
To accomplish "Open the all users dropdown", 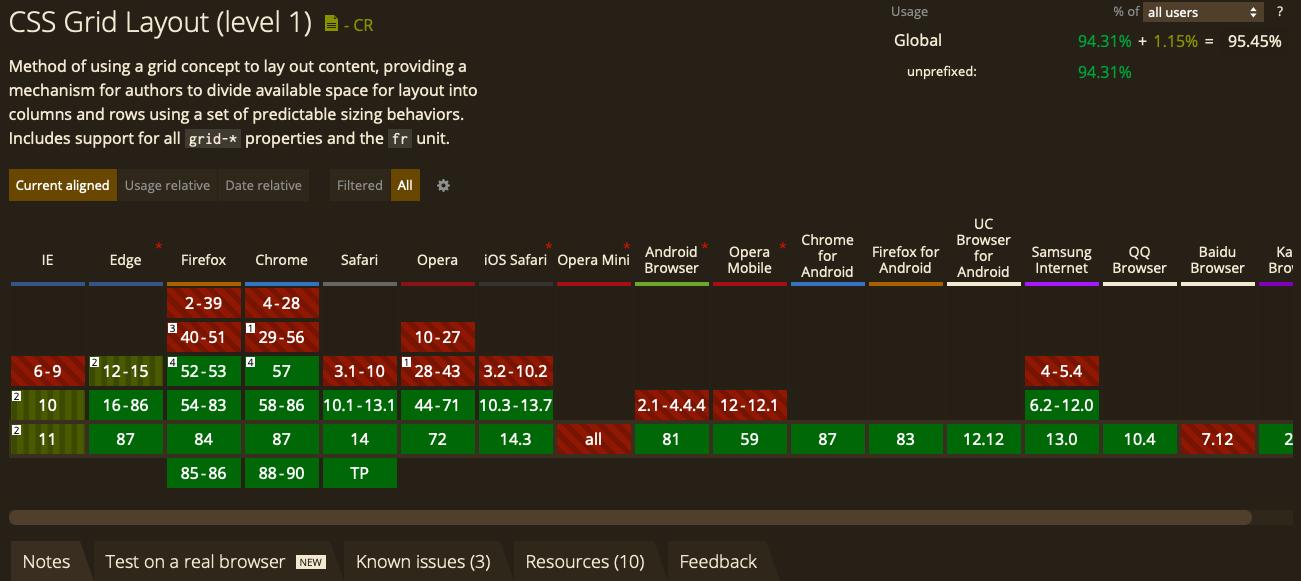I will 1204,12.
